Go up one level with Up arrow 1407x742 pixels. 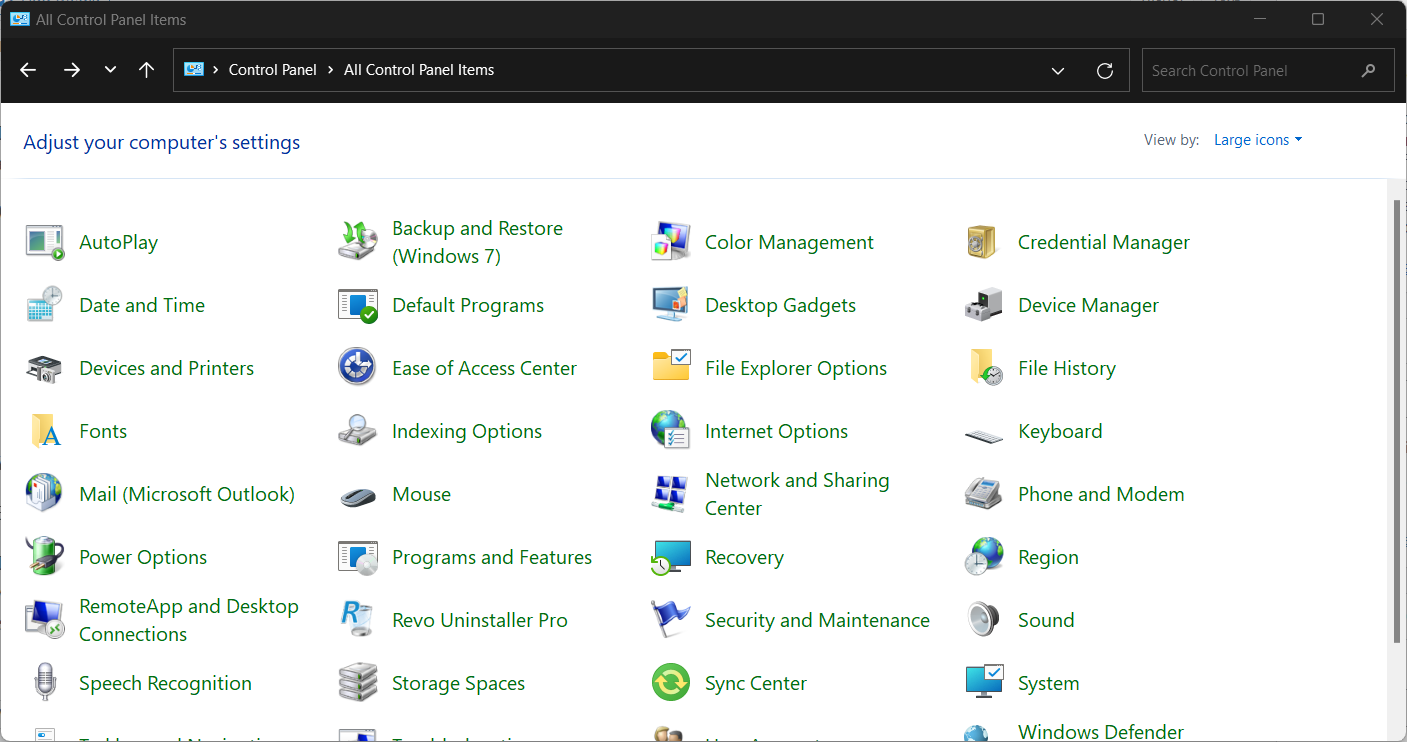[147, 70]
